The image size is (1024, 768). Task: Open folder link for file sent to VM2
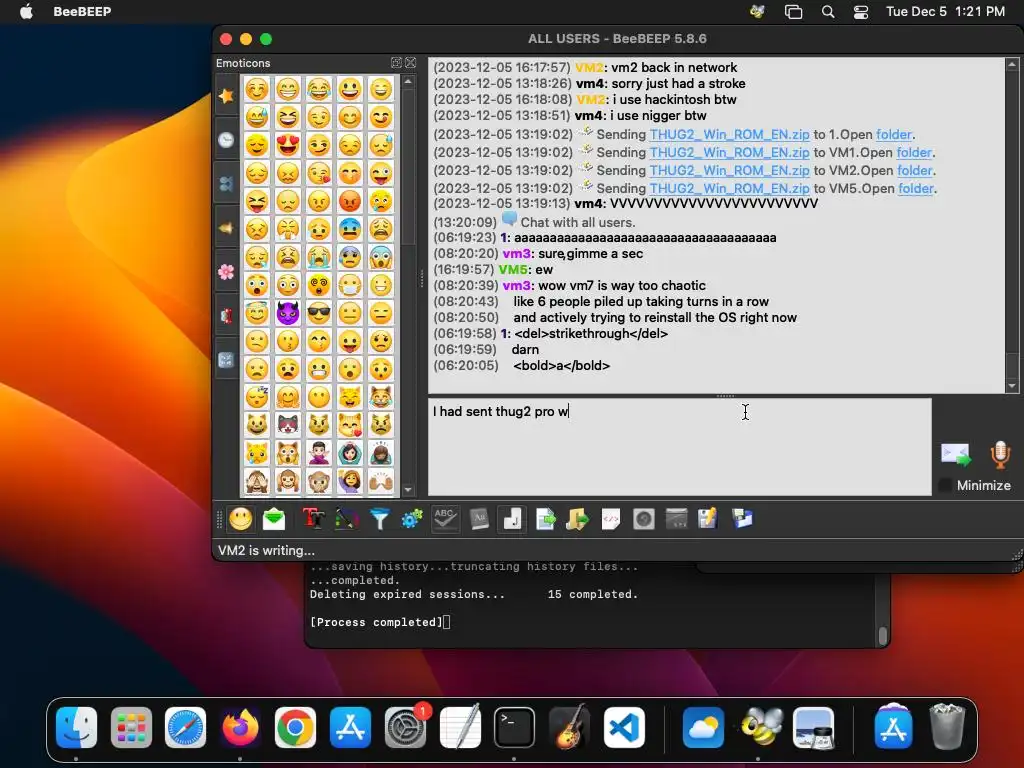pos(915,170)
